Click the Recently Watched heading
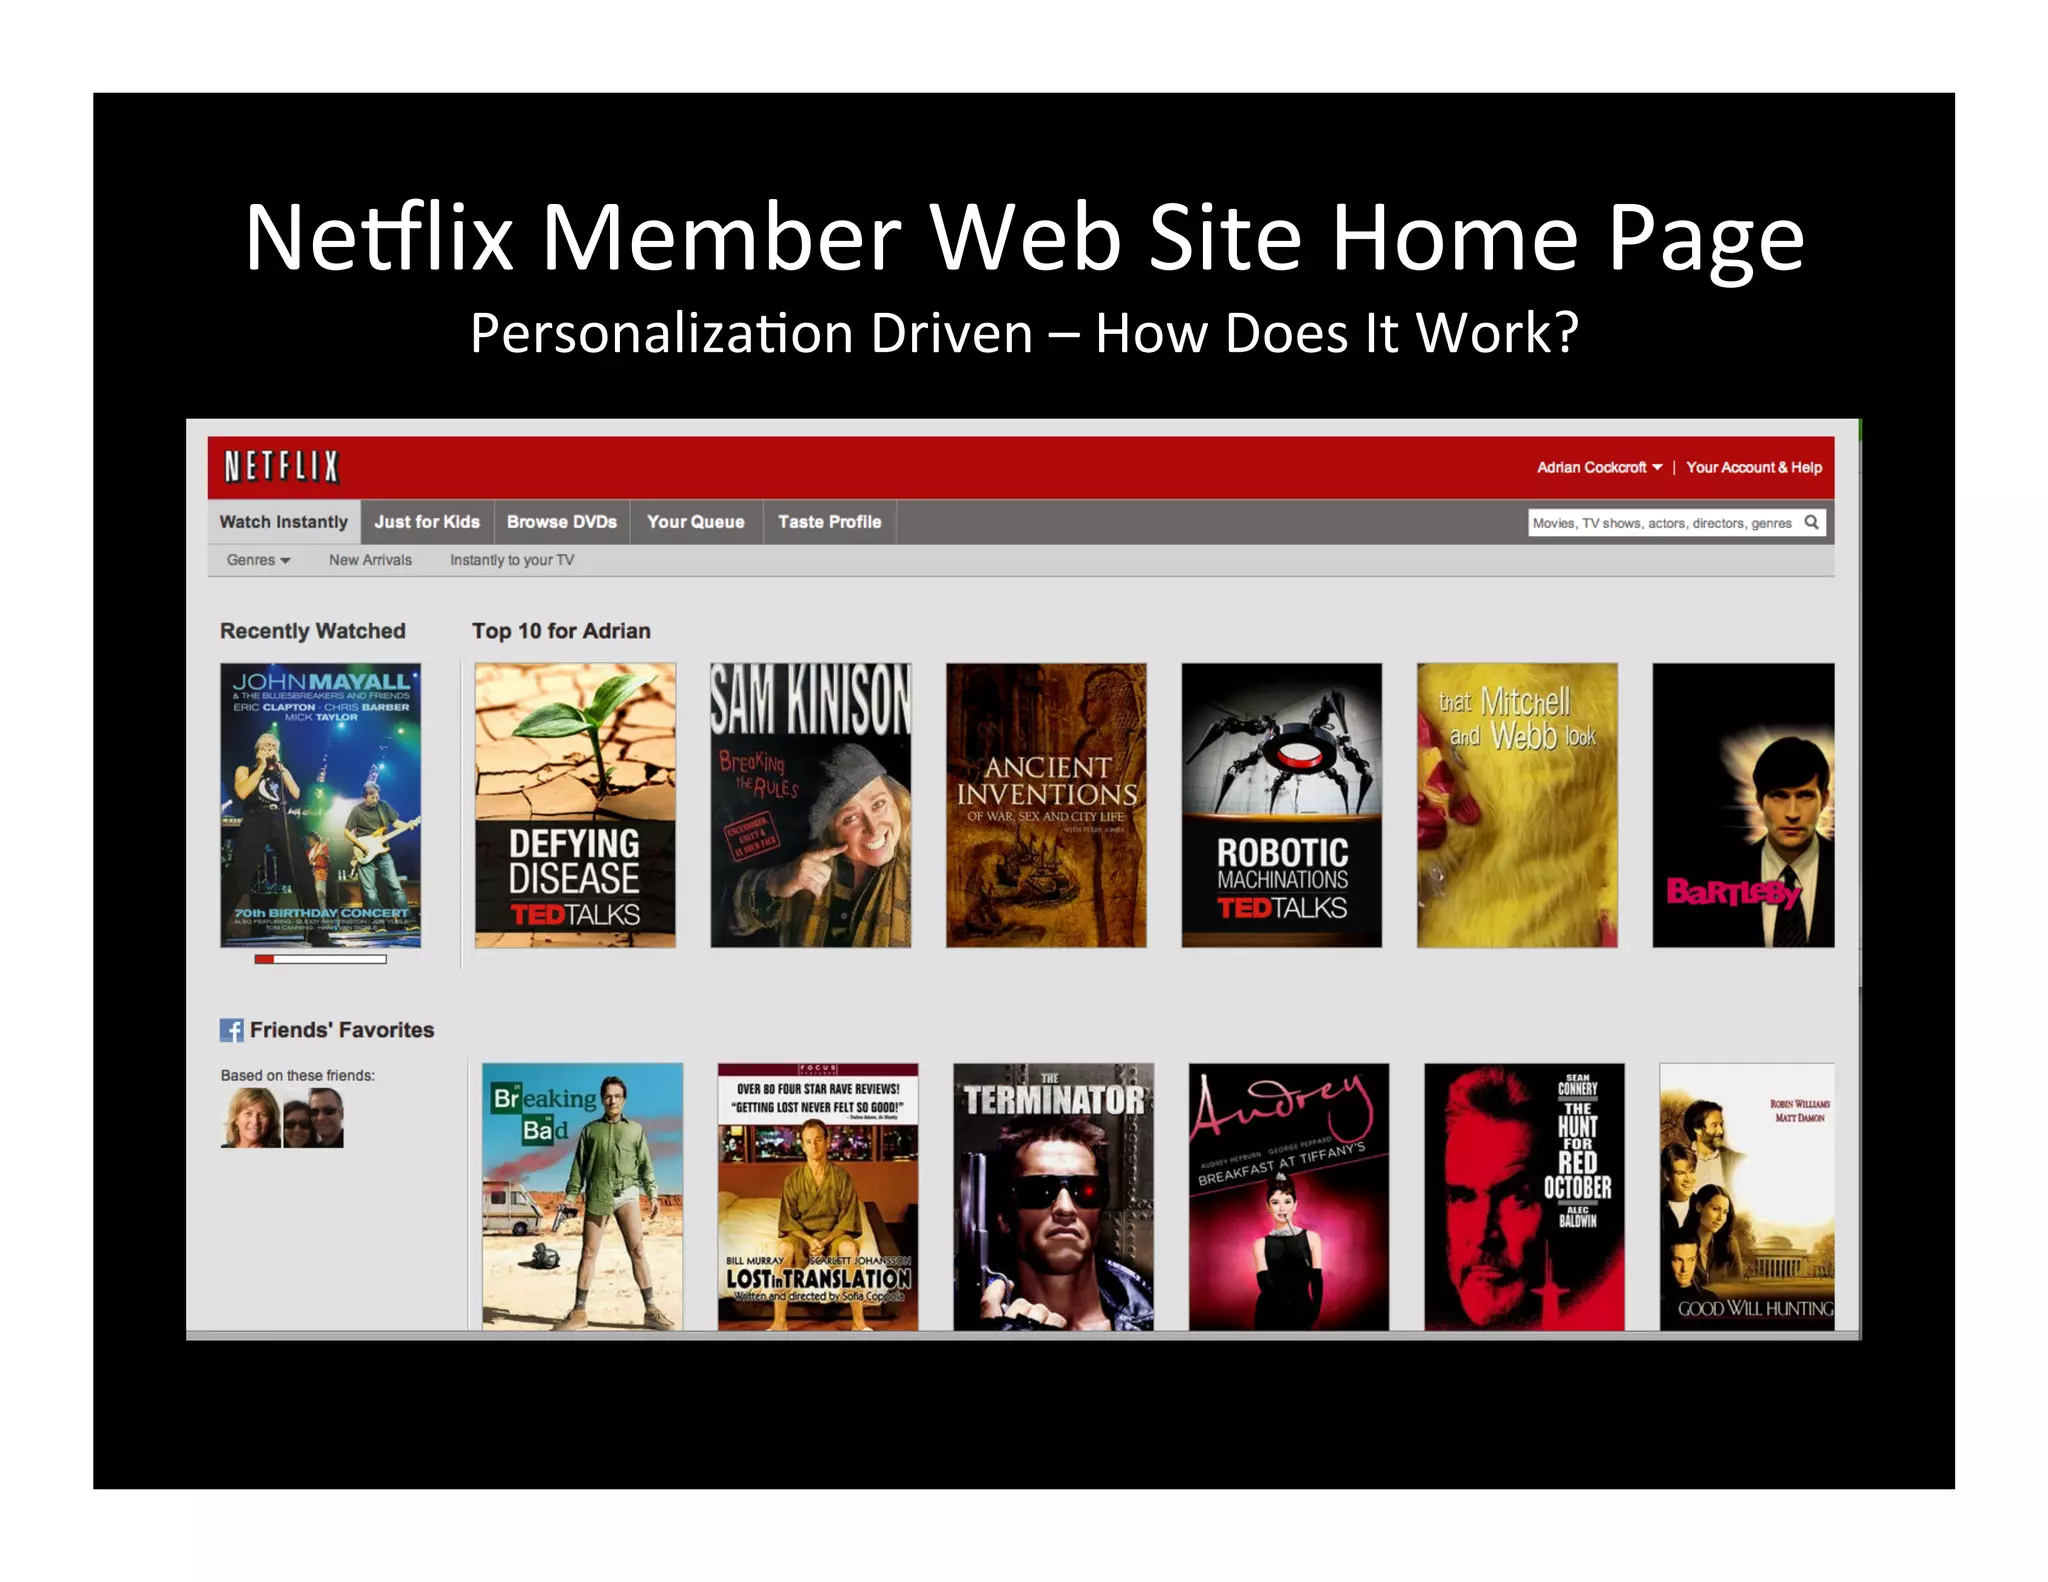This screenshot has width=2048, height=1582. [313, 631]
